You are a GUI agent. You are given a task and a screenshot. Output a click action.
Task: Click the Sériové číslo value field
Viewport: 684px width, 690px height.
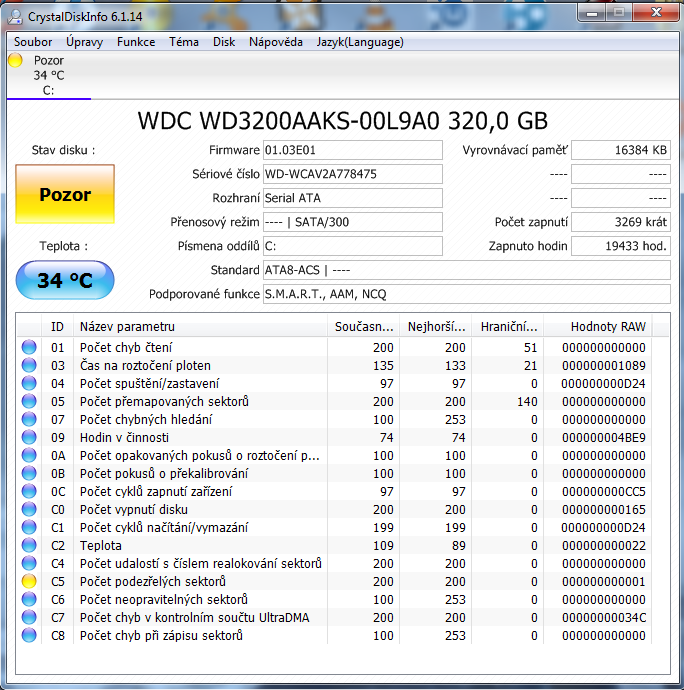pos(351,174)
